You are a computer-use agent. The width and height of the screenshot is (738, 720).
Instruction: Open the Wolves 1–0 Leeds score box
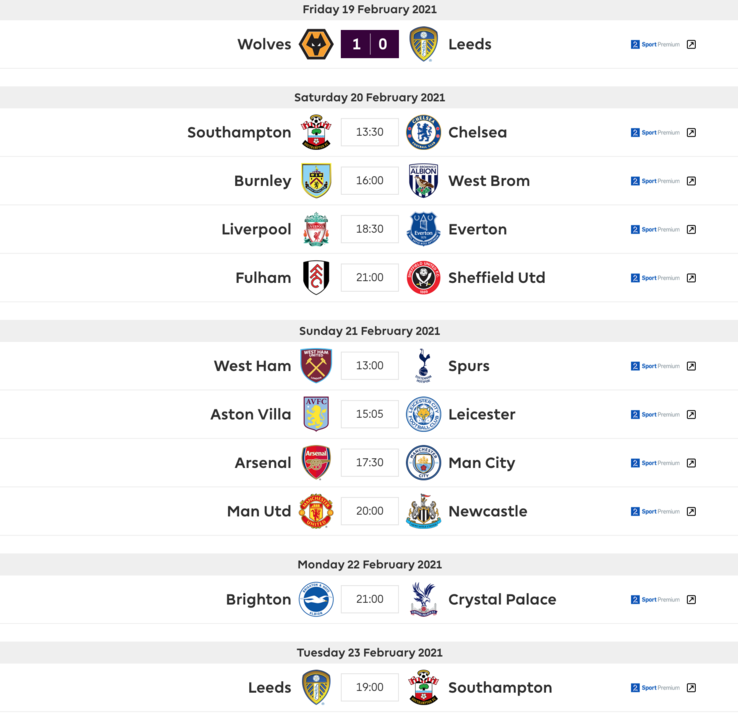pos(370,44)
